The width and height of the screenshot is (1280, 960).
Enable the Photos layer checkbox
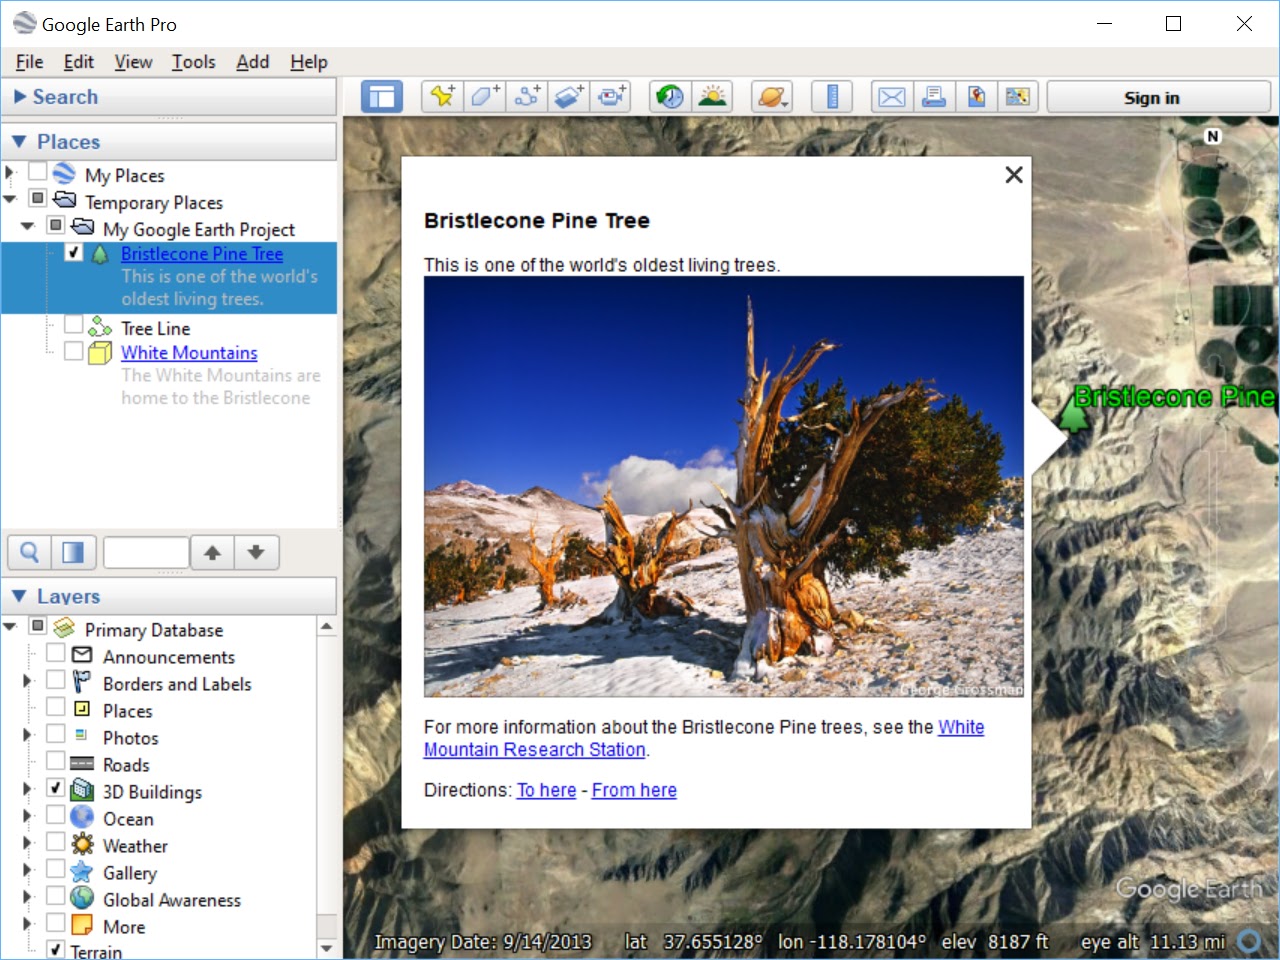click(x=56, y=734)
